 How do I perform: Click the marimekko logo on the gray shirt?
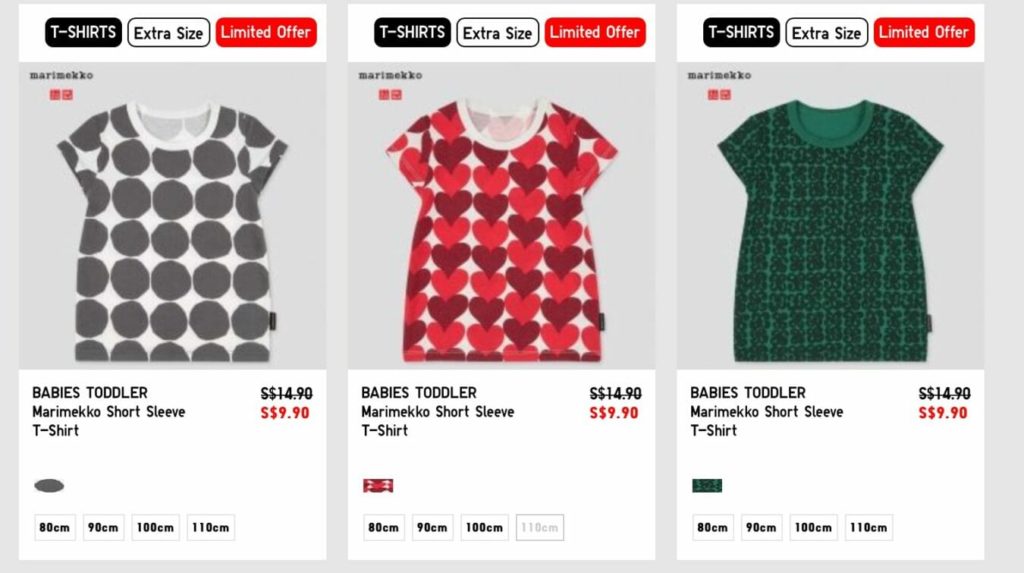pyautogui.click(x=61, y=75)
